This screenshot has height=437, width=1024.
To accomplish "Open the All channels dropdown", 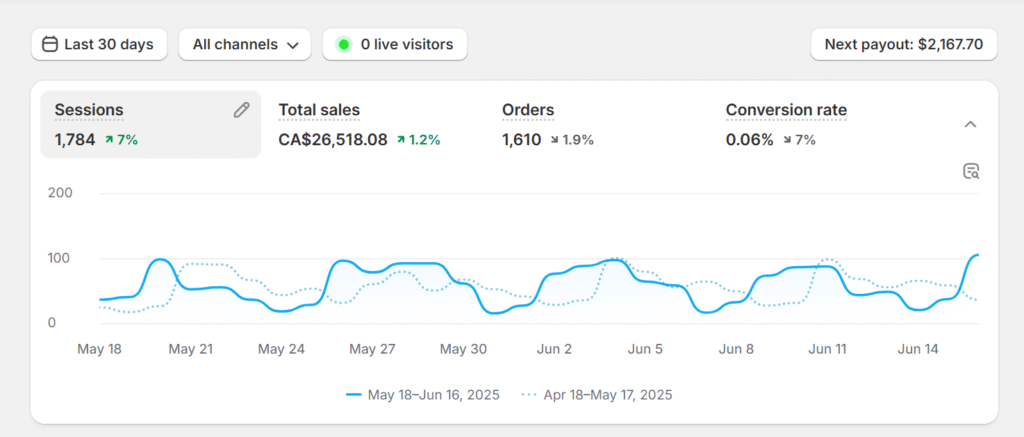I will 245,44.
